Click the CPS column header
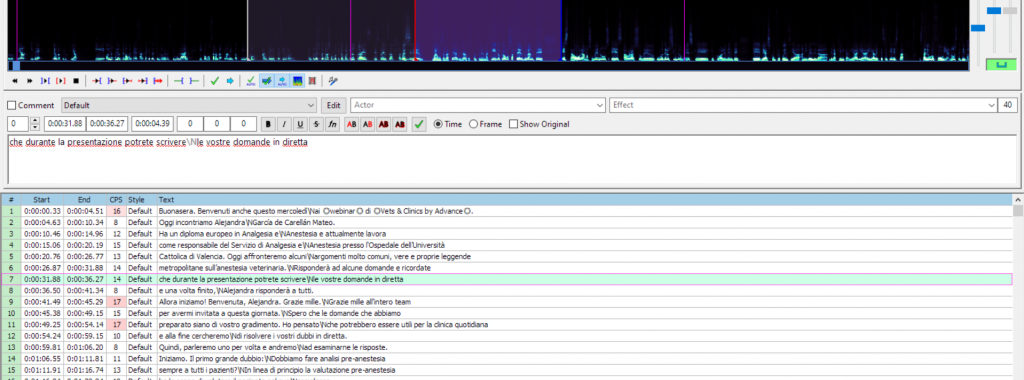This screenshot has width=1024, height=380. [x=116, y=200]
